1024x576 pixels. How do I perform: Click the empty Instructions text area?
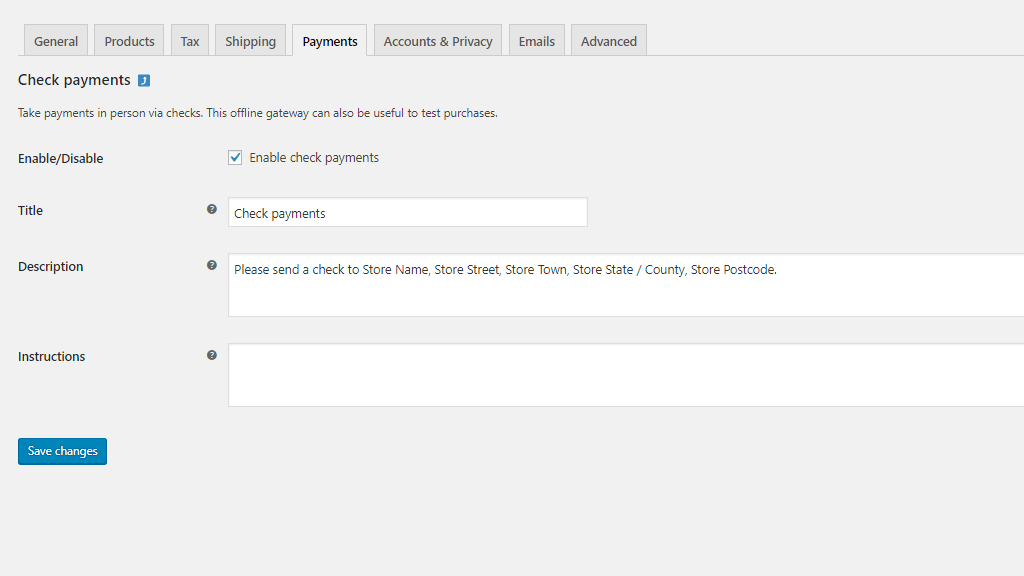pos(625,375)
